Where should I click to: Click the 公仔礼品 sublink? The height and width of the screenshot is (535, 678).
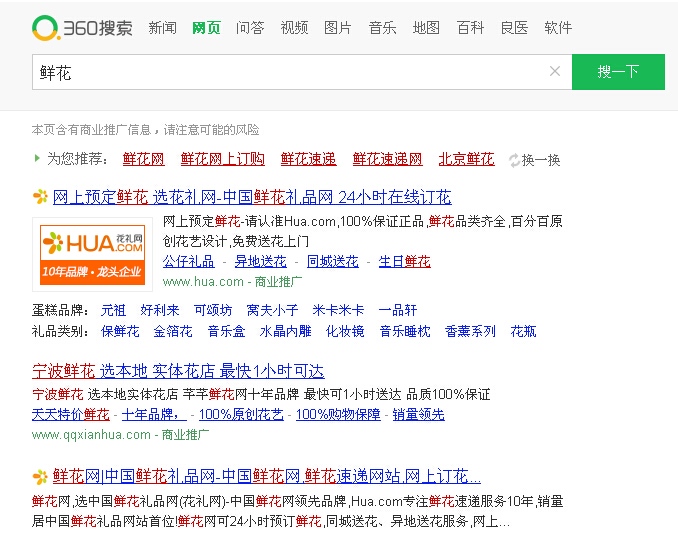pos(189,262)
